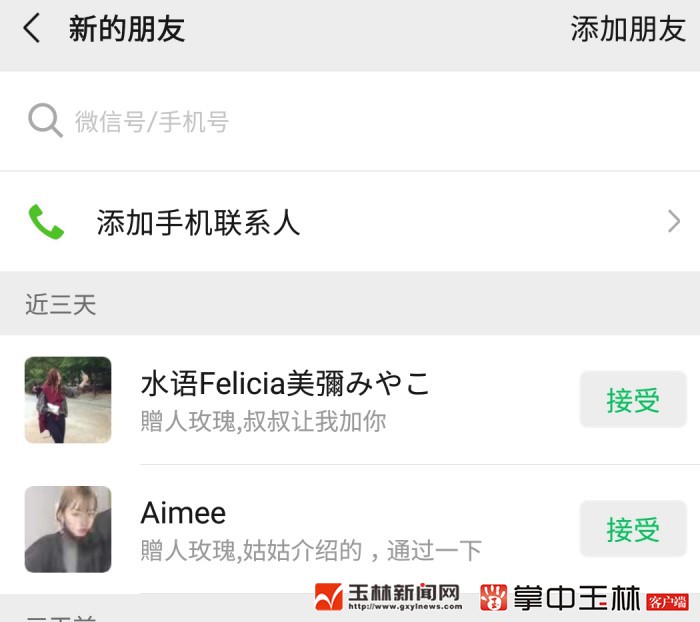Click the 玉林新闻网 logo watermark
700x622 pixels.
coord(388,598)
